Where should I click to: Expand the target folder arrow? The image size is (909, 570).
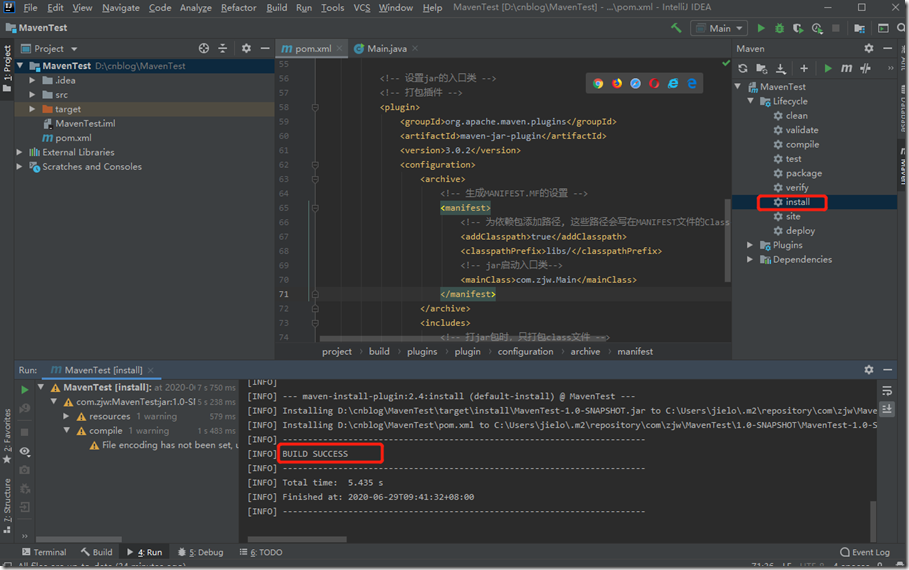point(32,109)
